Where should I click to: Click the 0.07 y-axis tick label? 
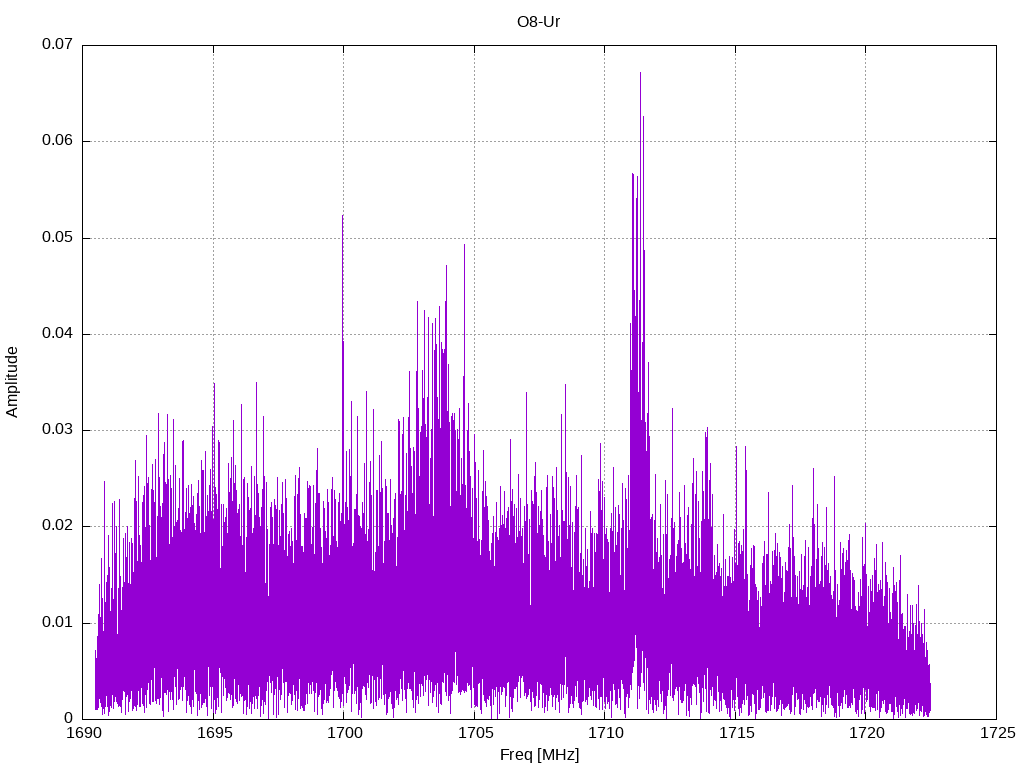(x=57, y=45)
